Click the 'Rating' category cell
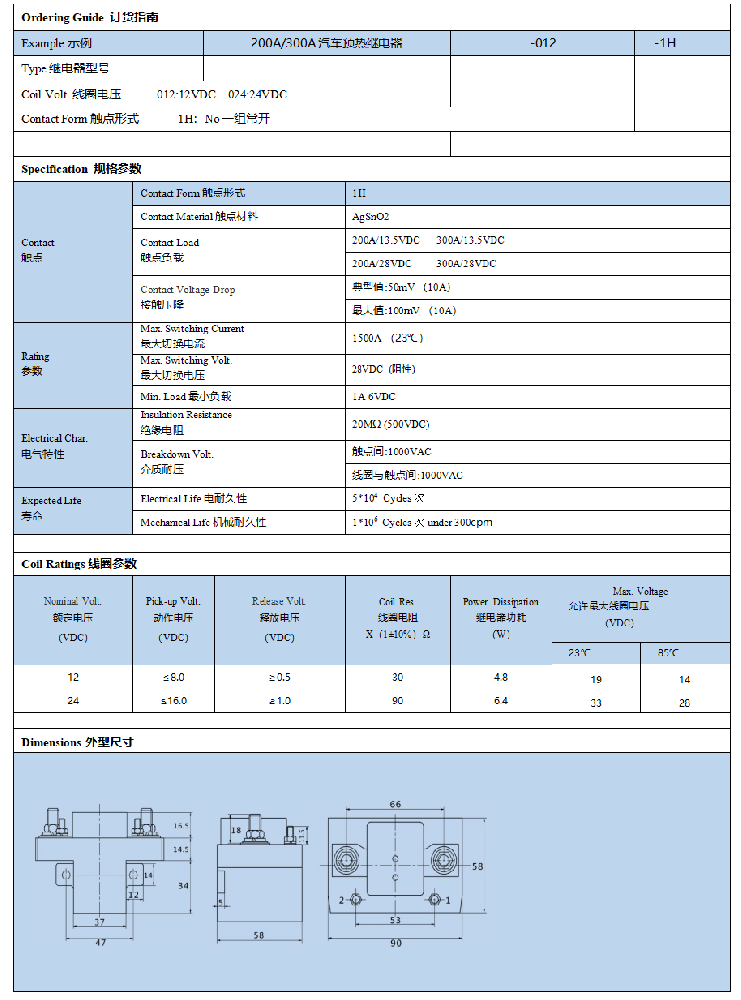Image resolution: width=741 pixels, height=1000 pixels. point(73,365)
